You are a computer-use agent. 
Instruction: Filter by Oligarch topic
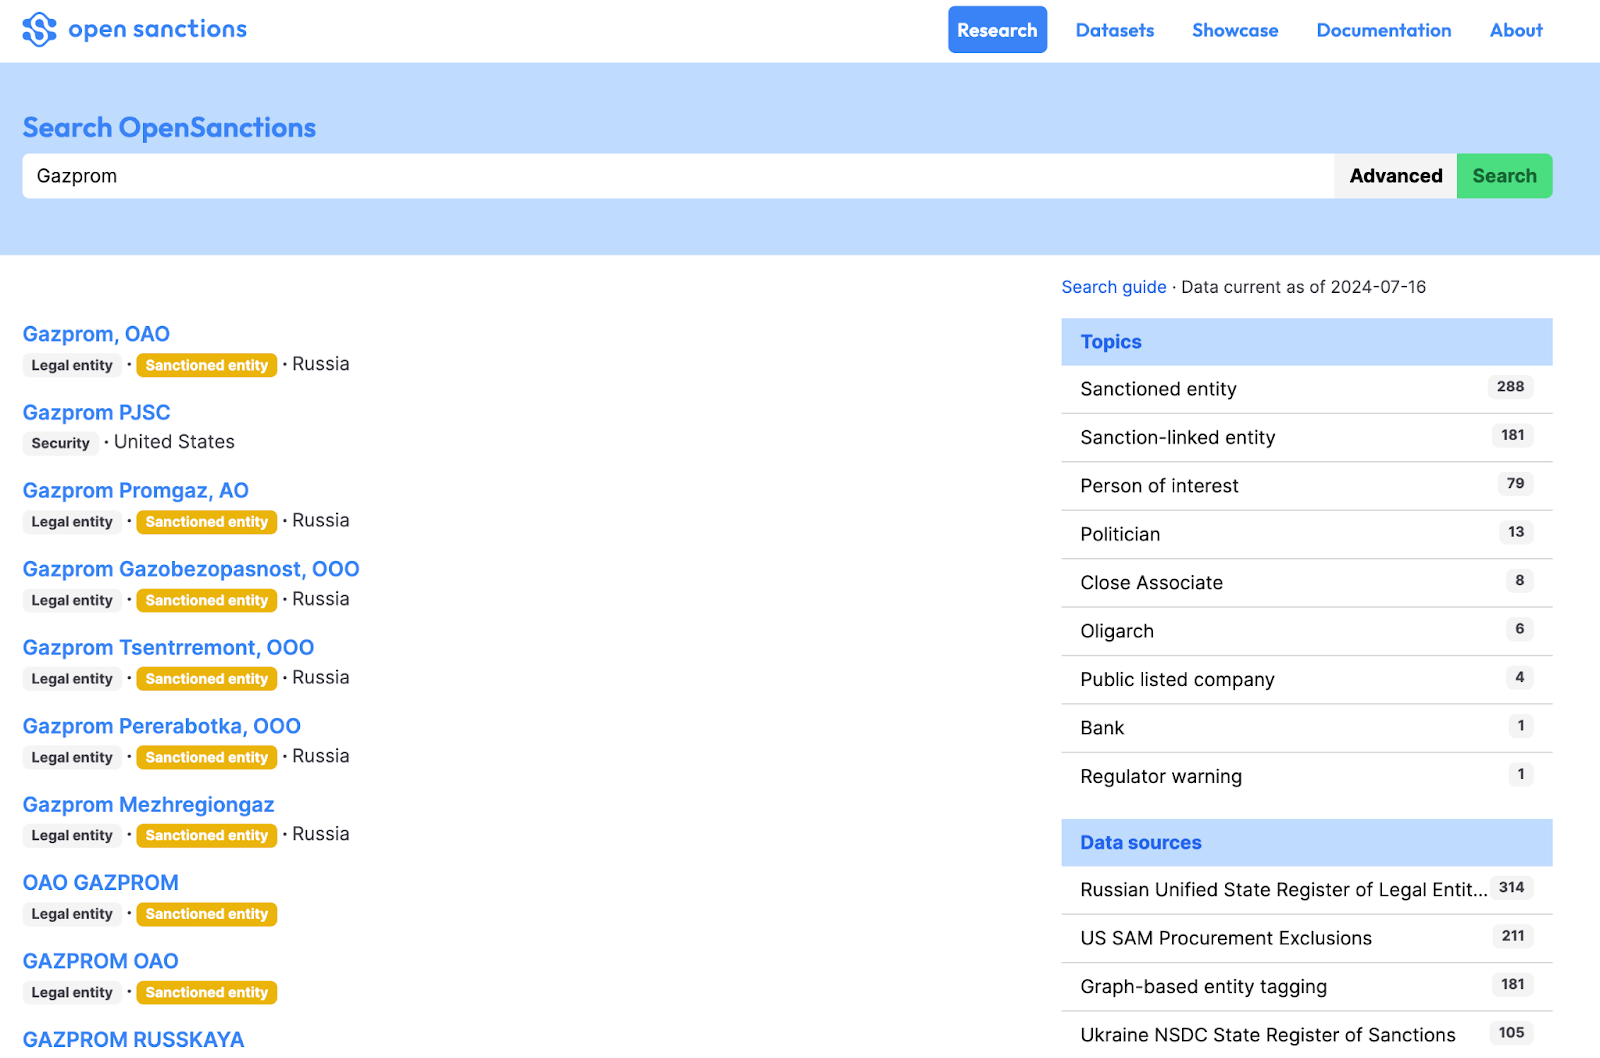pyautogui.click(x=1306, y=631)
